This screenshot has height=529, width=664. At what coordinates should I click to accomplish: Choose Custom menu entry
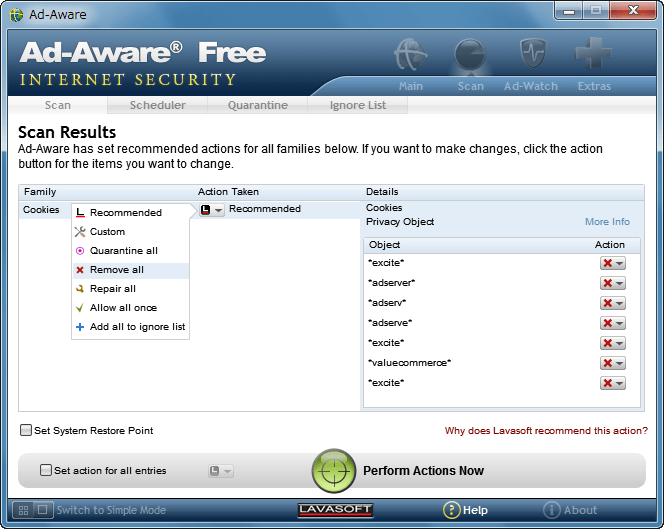point(131,232)
